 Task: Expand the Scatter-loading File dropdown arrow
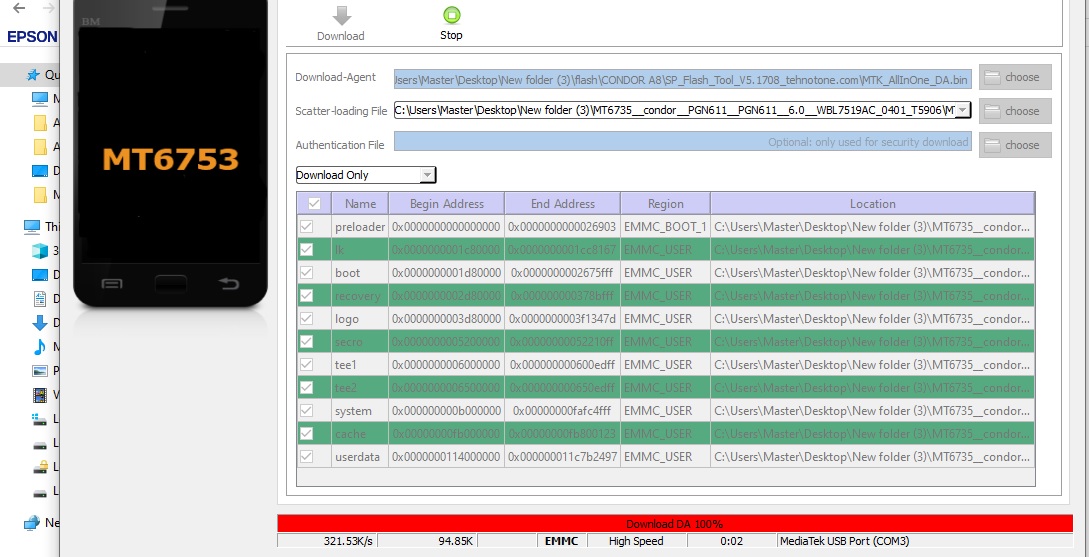[962, 110]
